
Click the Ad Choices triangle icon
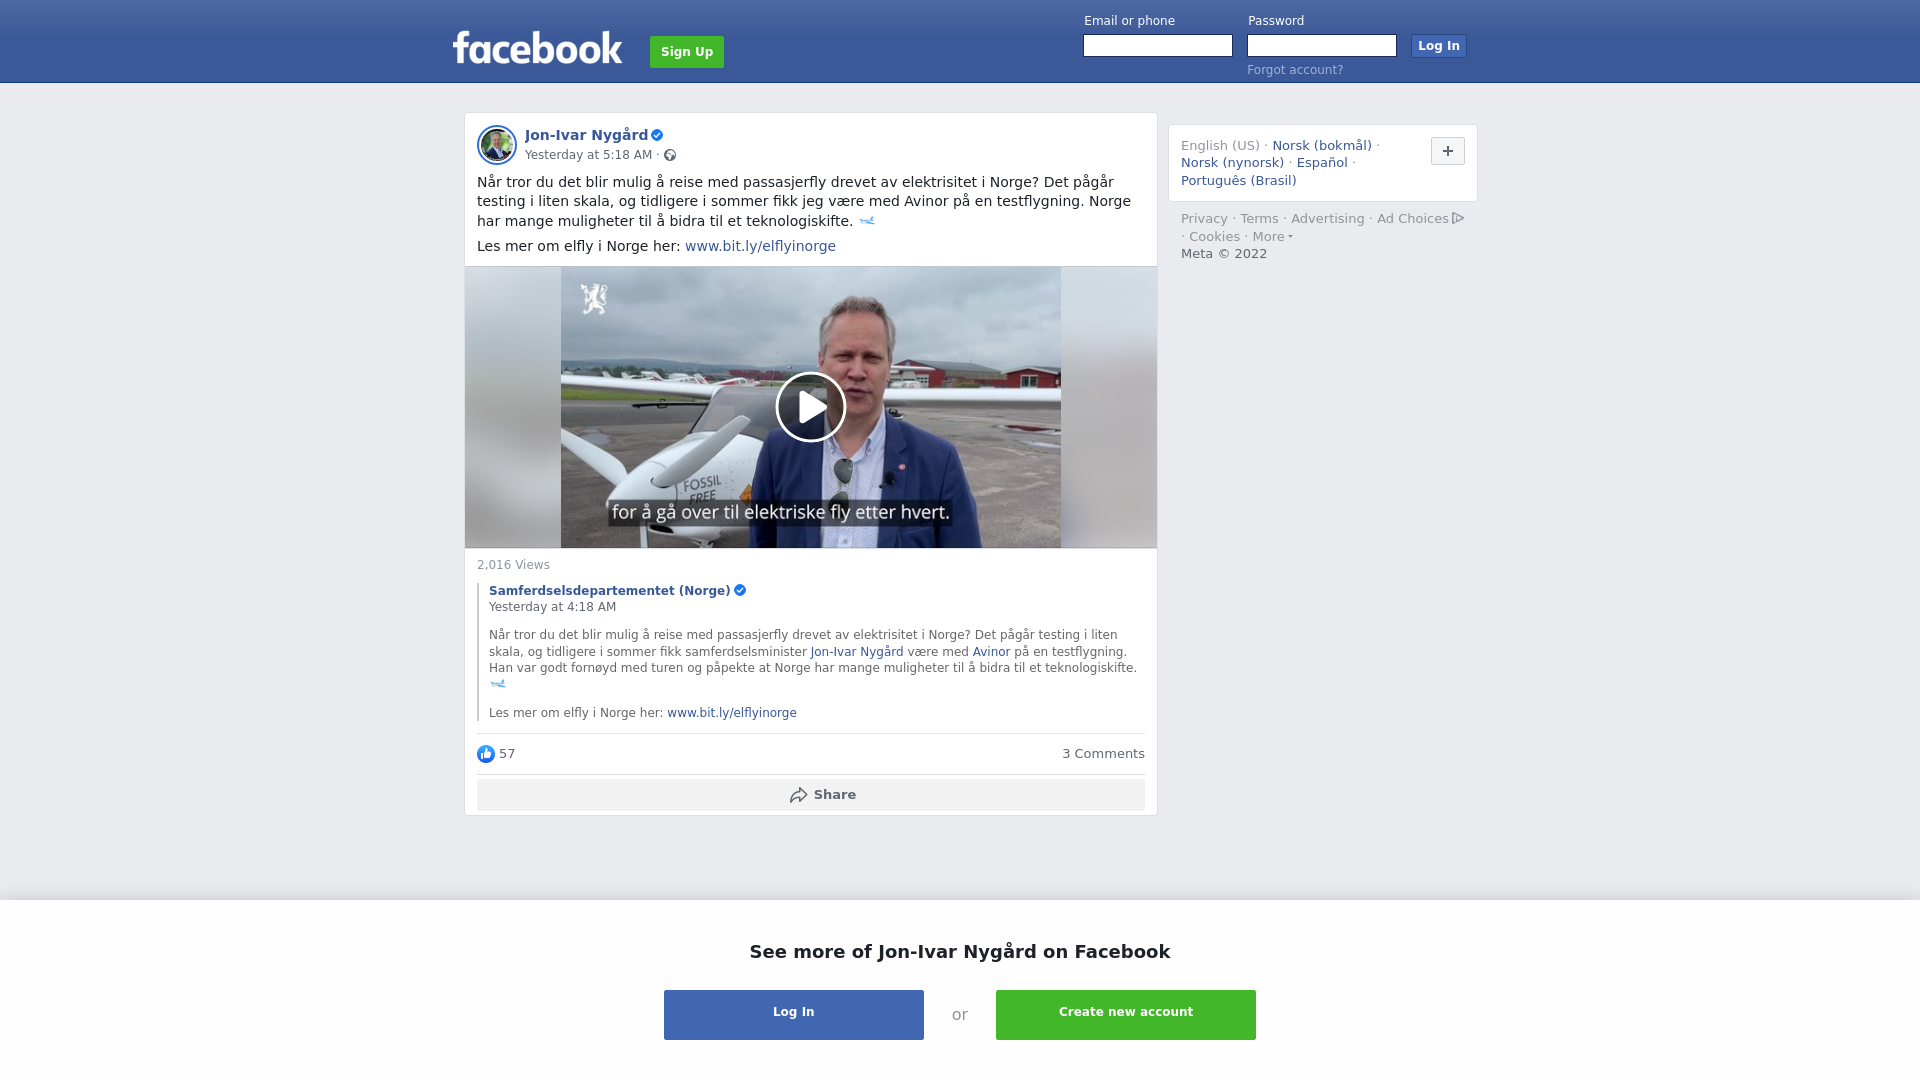point(1458,218)
